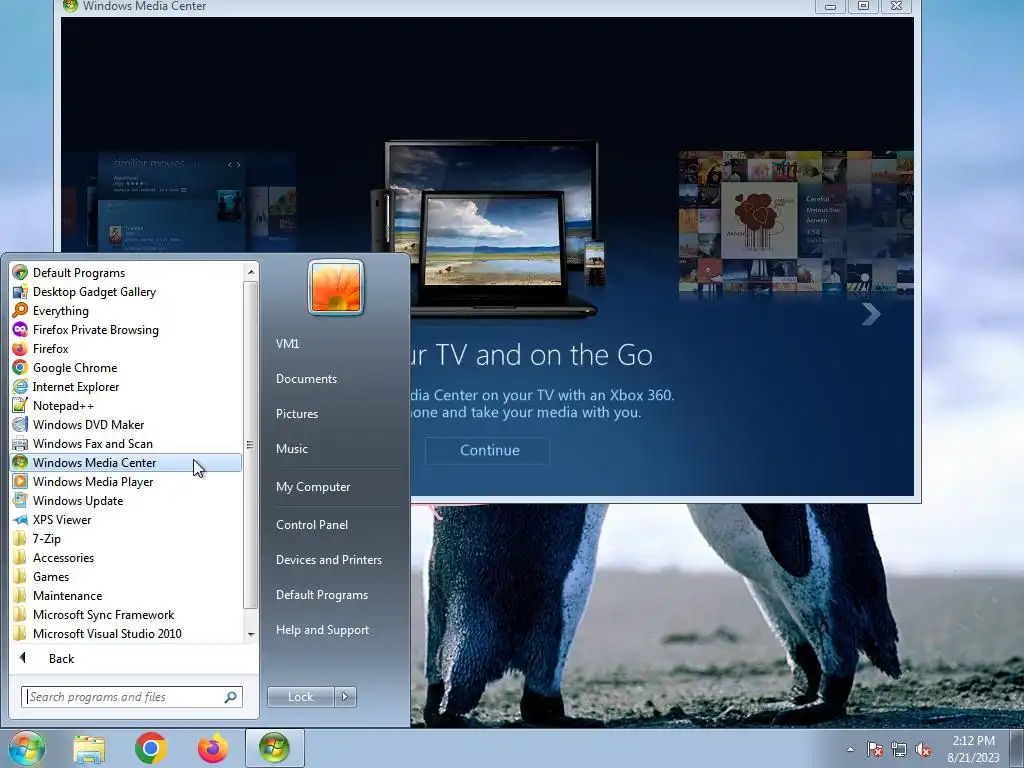Launch Google Chrome icon in Start menu list
The width and height of the screenshot is (1024, 768).
point(20,367)
